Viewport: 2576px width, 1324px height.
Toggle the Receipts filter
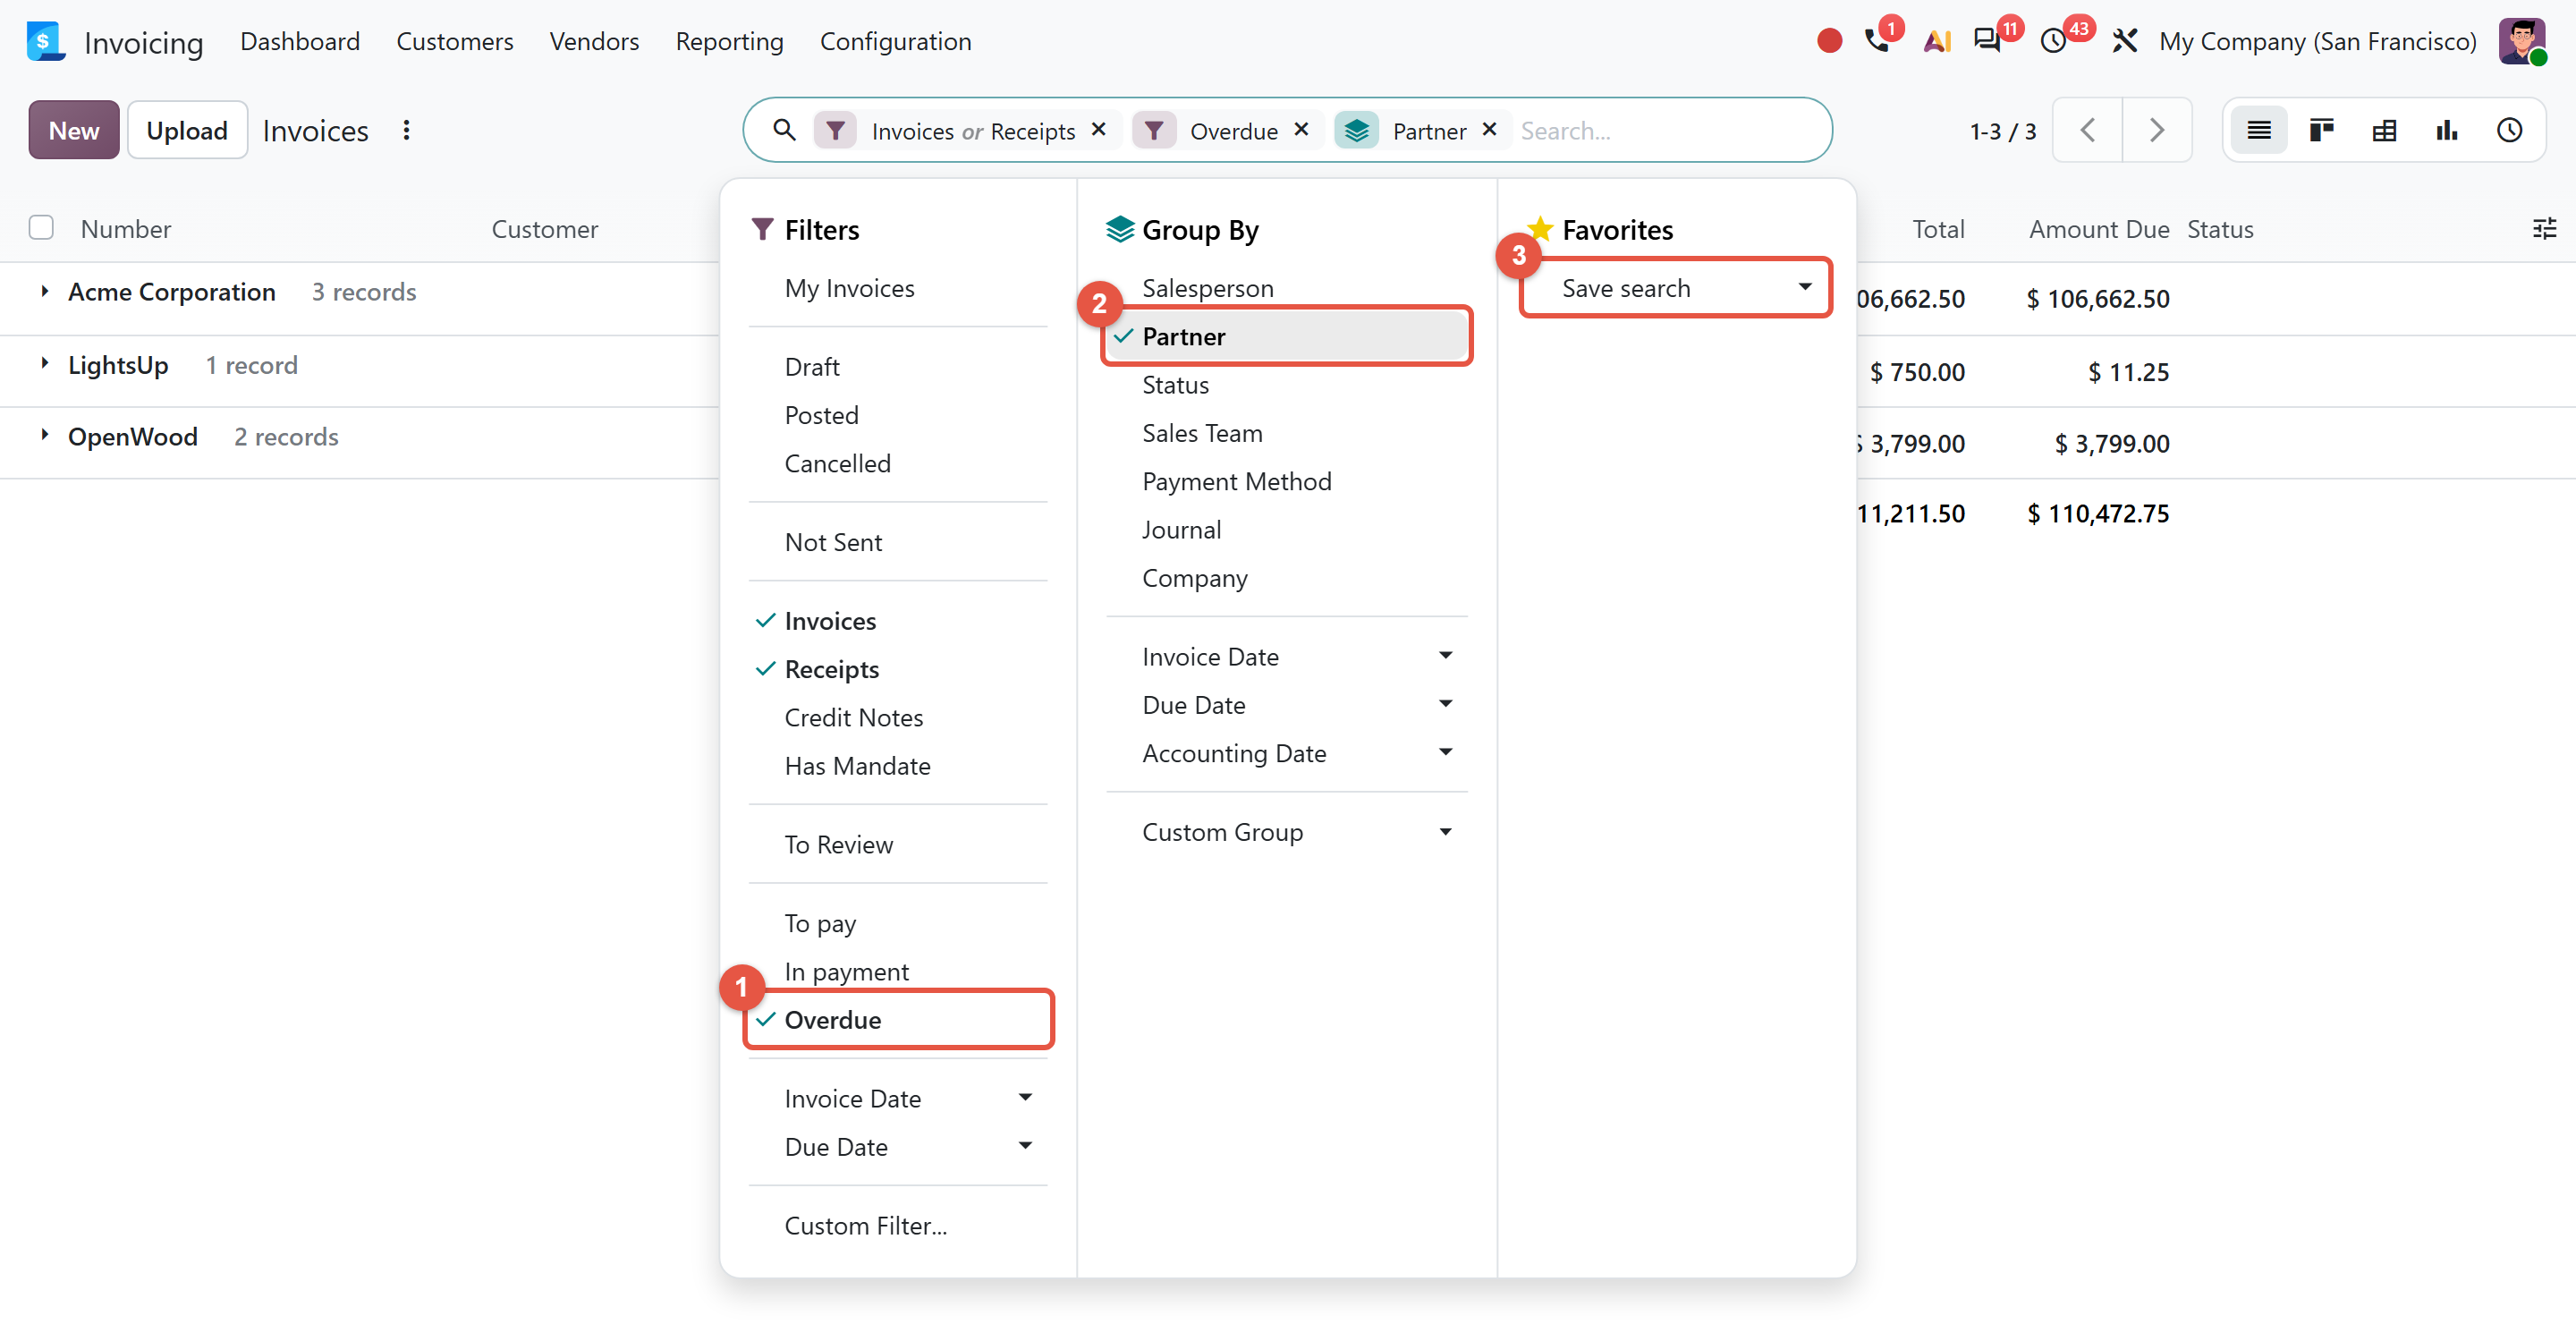click(898, 669)
